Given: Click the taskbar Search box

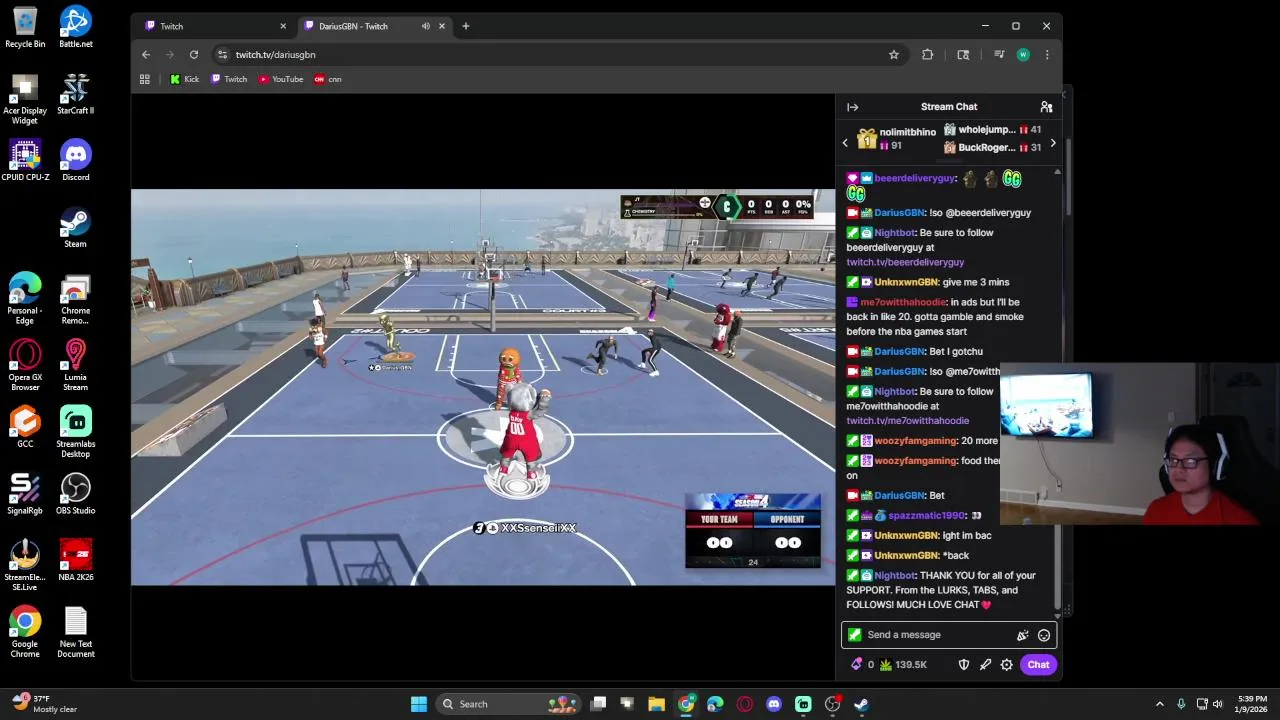Looking at the screenshot, I should click(509, 704).
